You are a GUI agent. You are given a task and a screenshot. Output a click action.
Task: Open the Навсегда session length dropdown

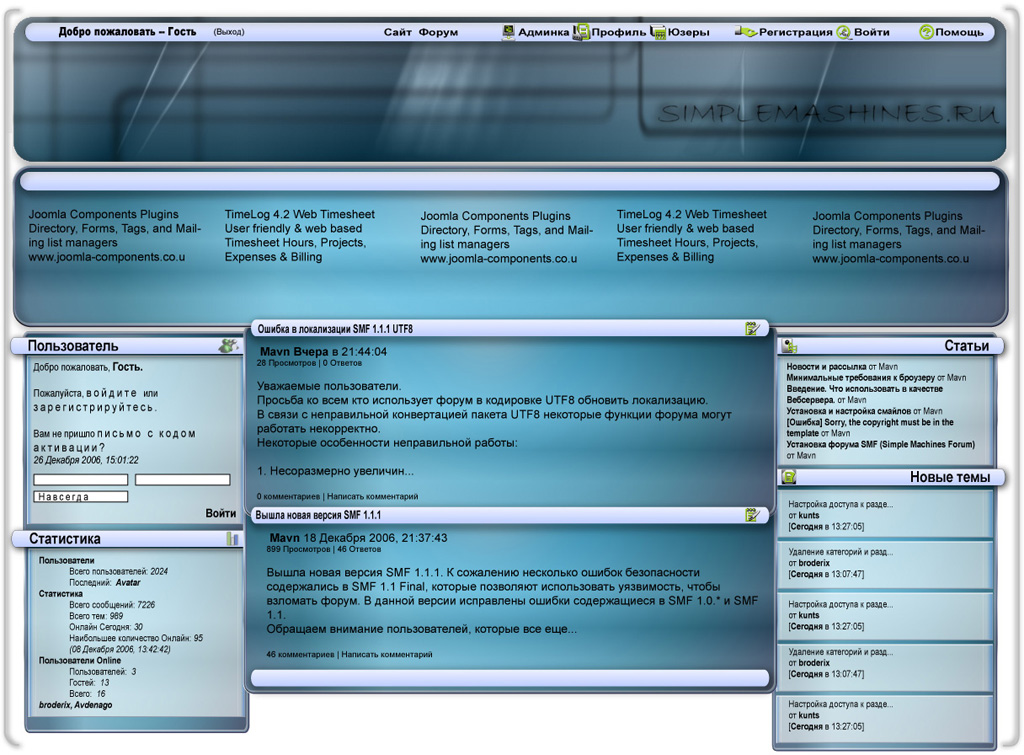80,496
